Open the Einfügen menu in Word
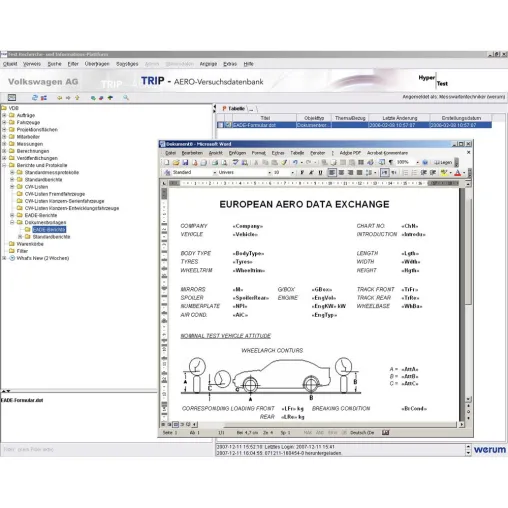This screenshot has width=508, height=508. (x=237, y=153)
